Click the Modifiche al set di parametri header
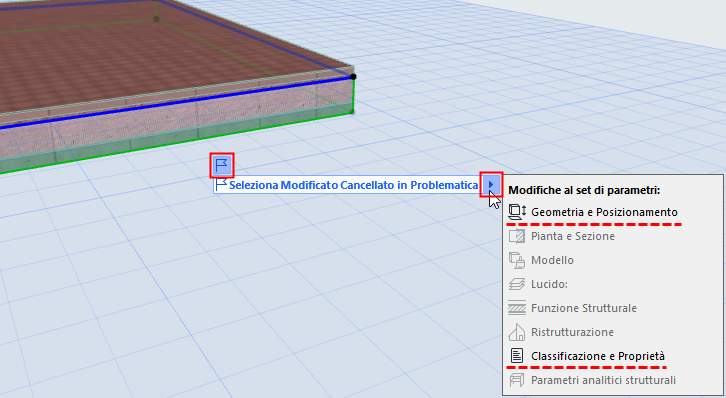This screenshot has width=726, height=398. (x=584, y=190)
